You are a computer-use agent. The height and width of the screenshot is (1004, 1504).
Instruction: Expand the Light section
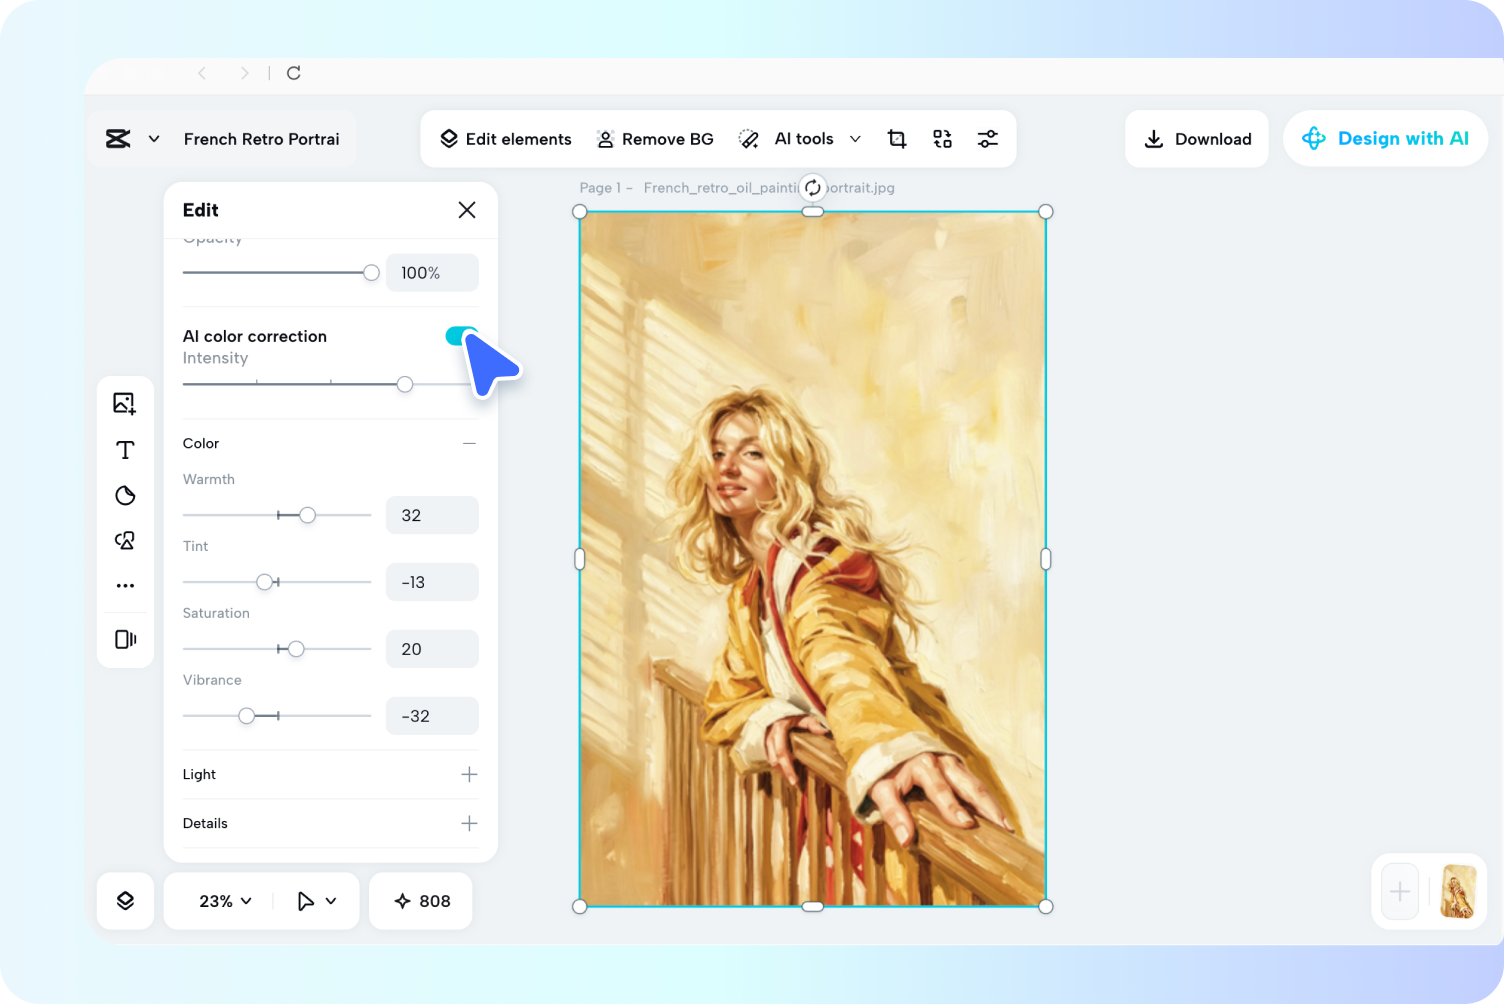coord(469,774)
